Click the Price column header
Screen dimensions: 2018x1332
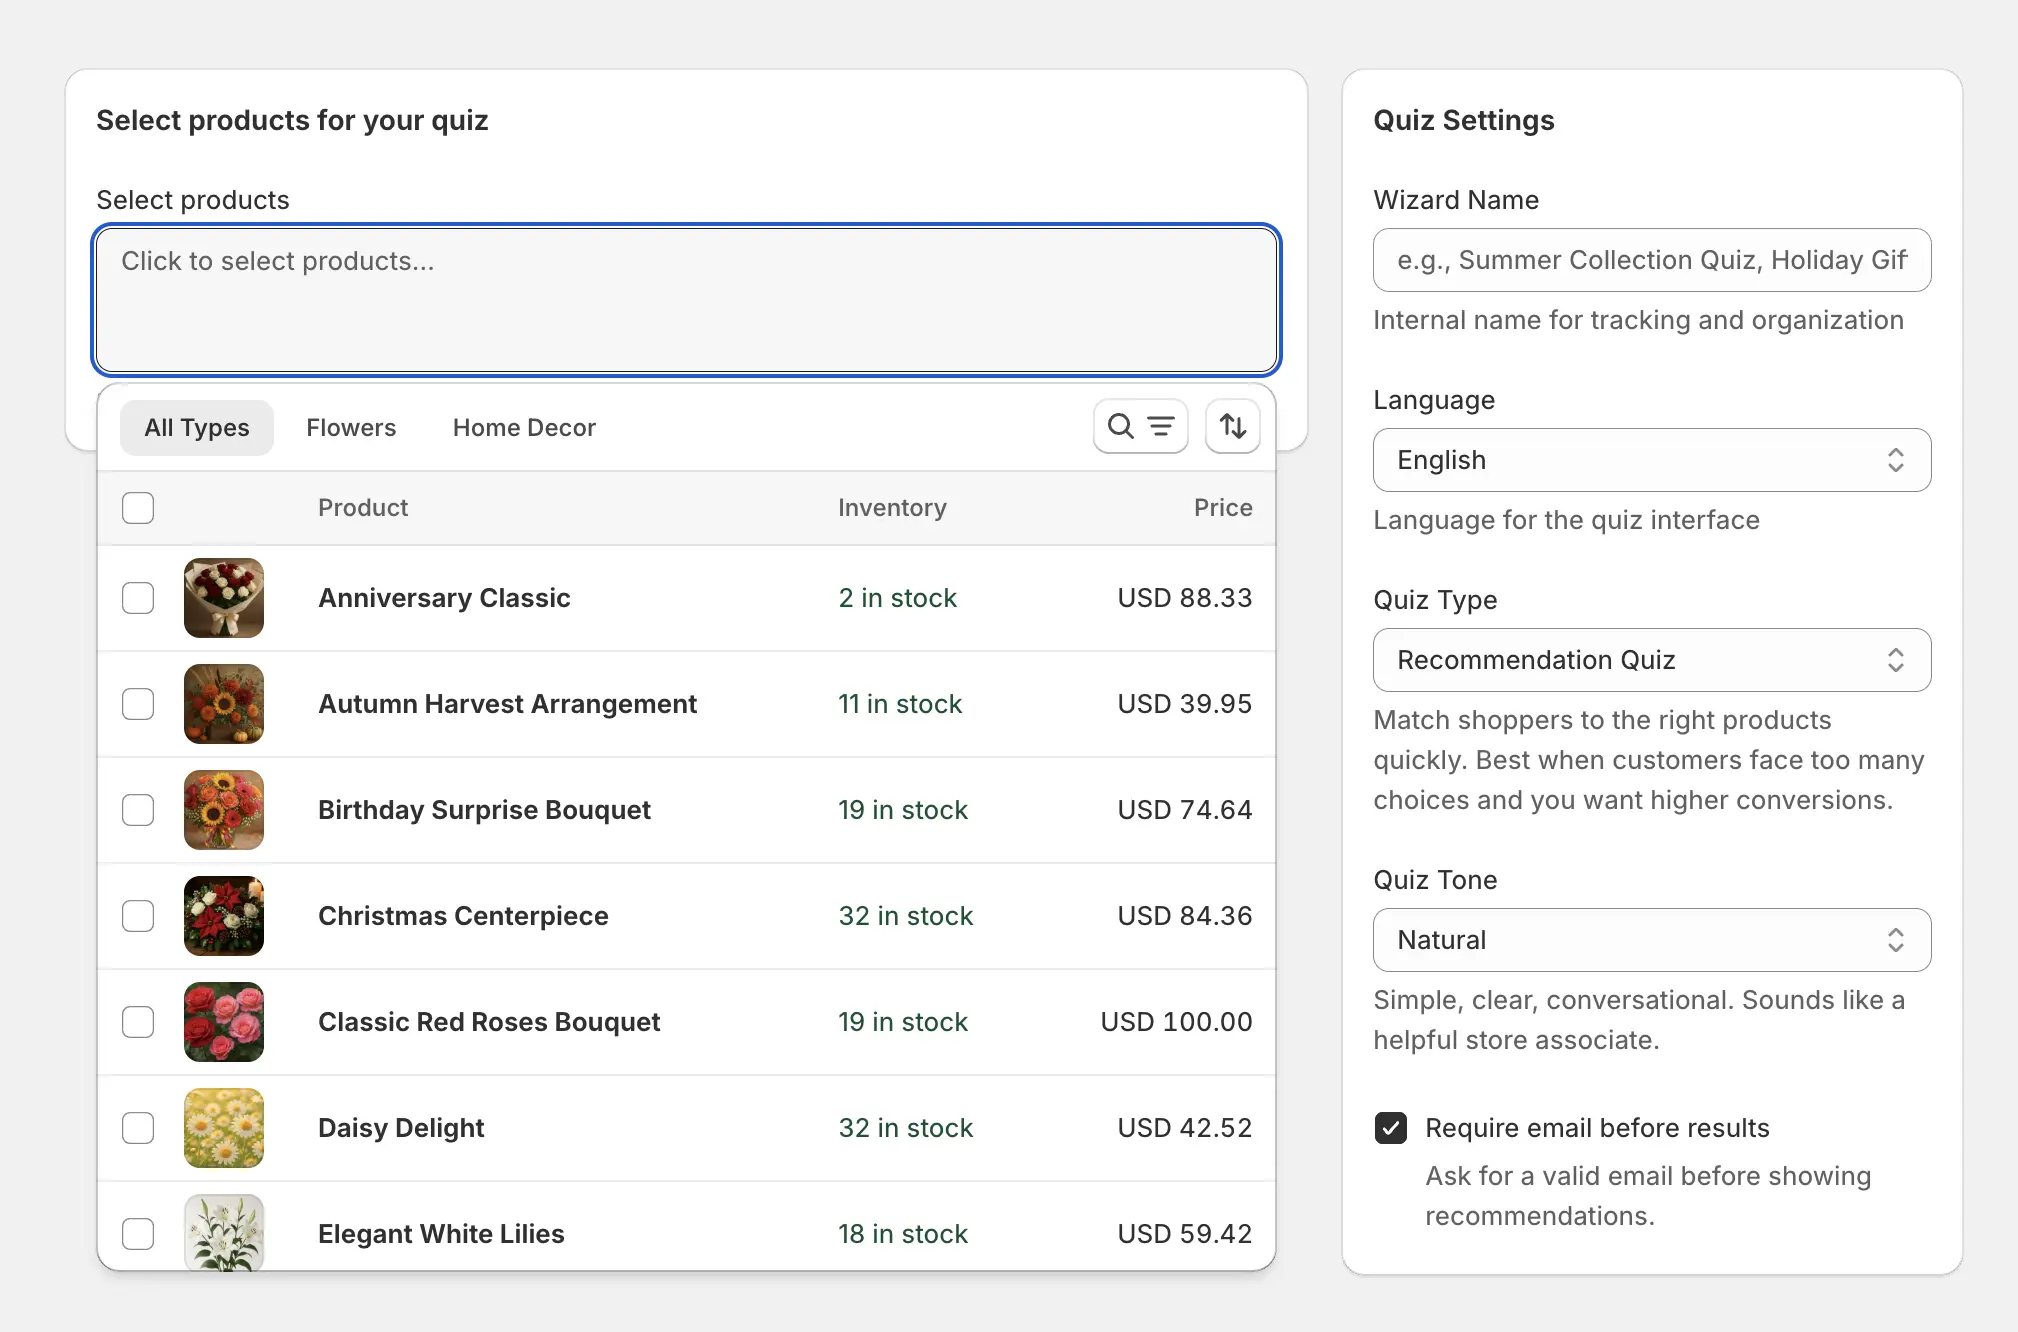[x=1222, y=508]
